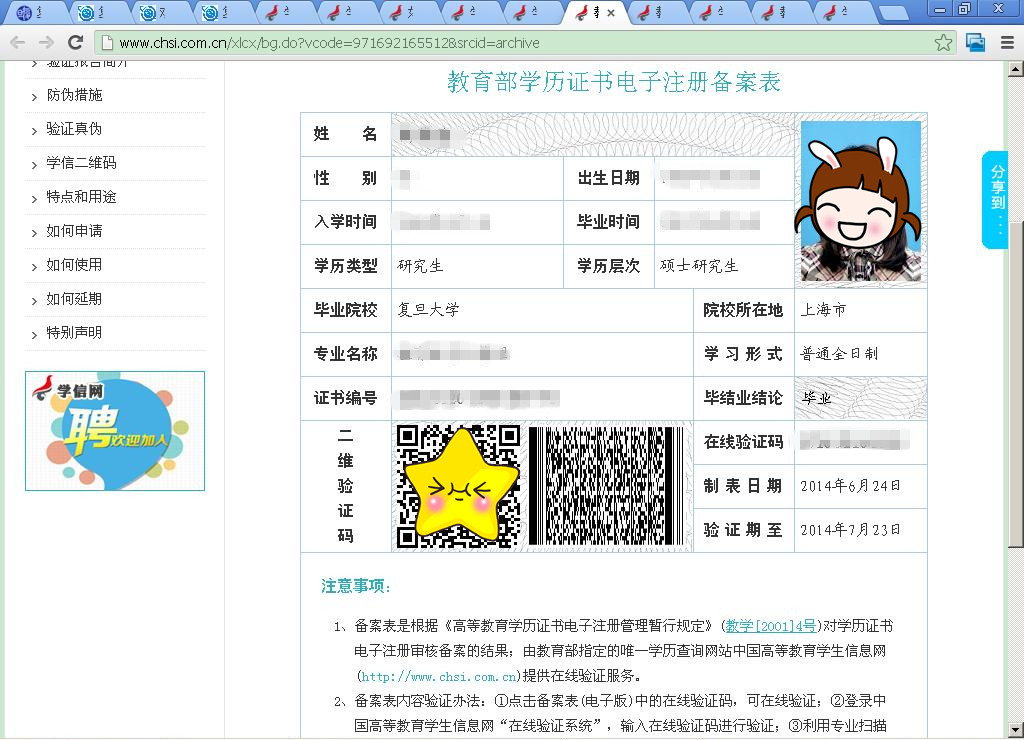Click the reload page icon
This screenshot has width=1024, height=740.
76,42
